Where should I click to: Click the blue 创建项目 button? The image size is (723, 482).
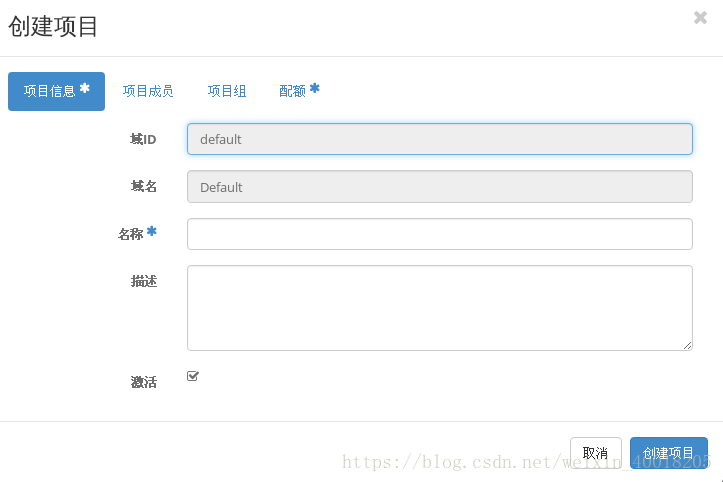tap(669, 453)
